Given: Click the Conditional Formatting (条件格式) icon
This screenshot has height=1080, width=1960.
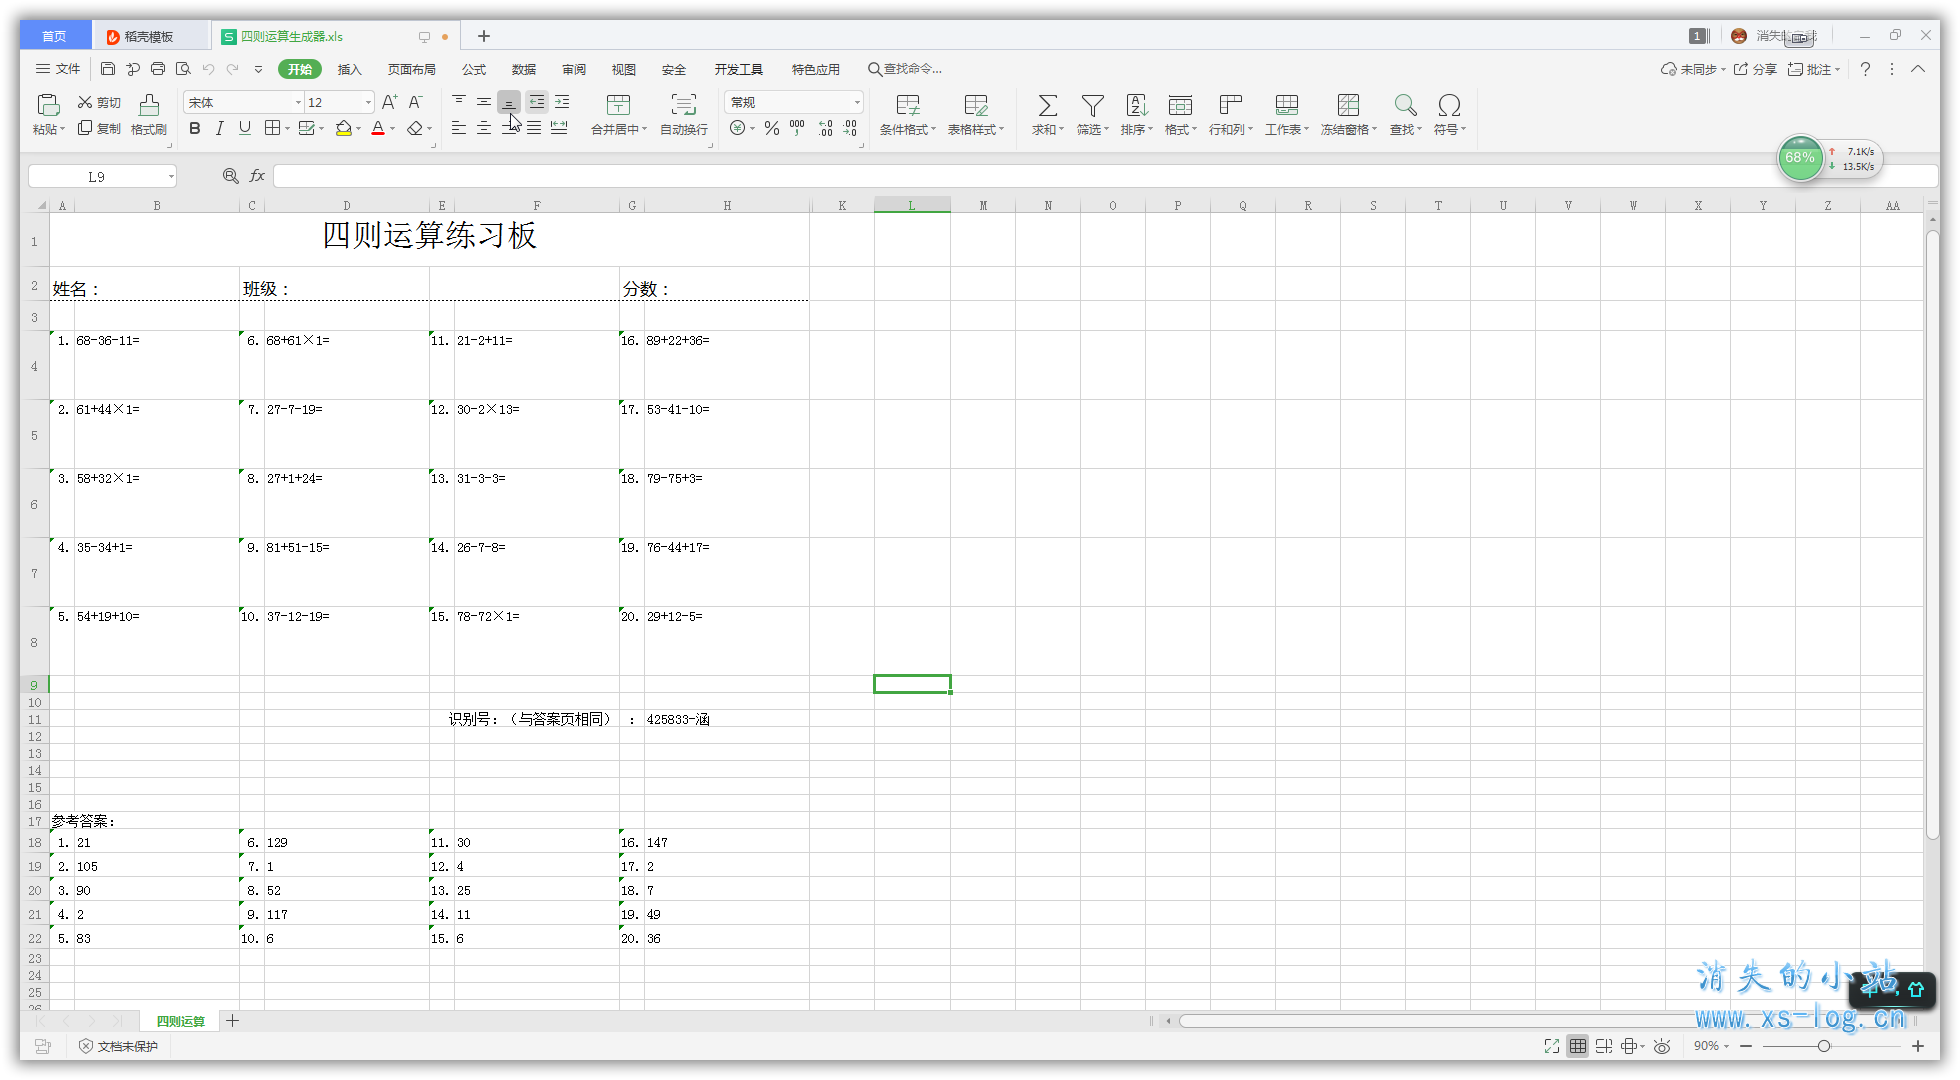Looking at the screenshot, I should point(908,105).
